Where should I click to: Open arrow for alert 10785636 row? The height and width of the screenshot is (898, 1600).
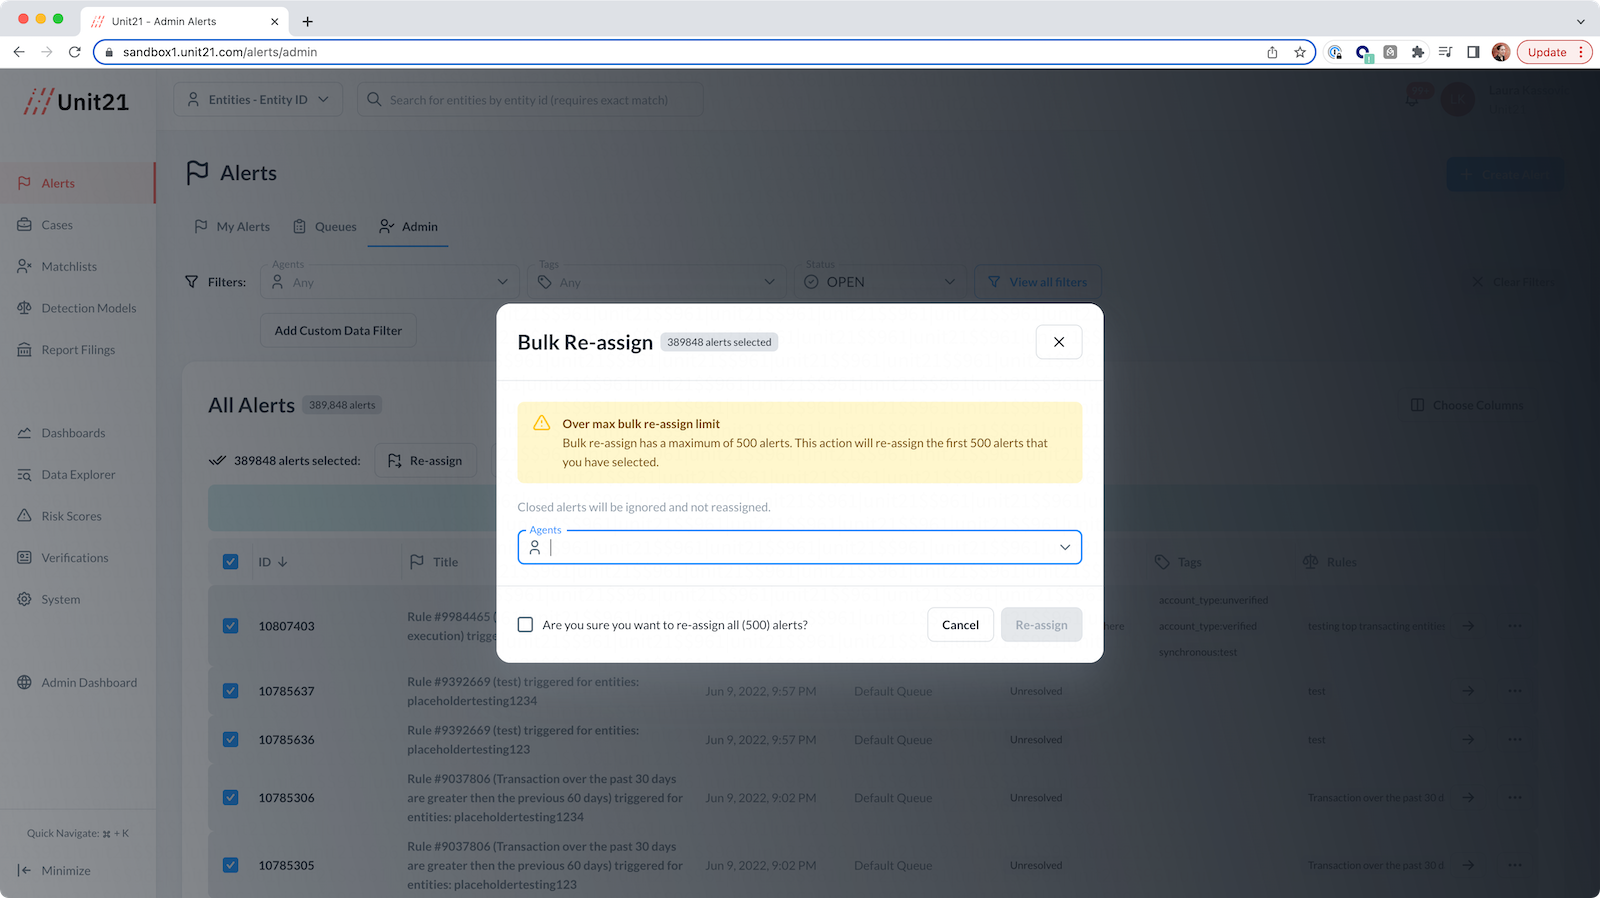[x=1468, y=740]
